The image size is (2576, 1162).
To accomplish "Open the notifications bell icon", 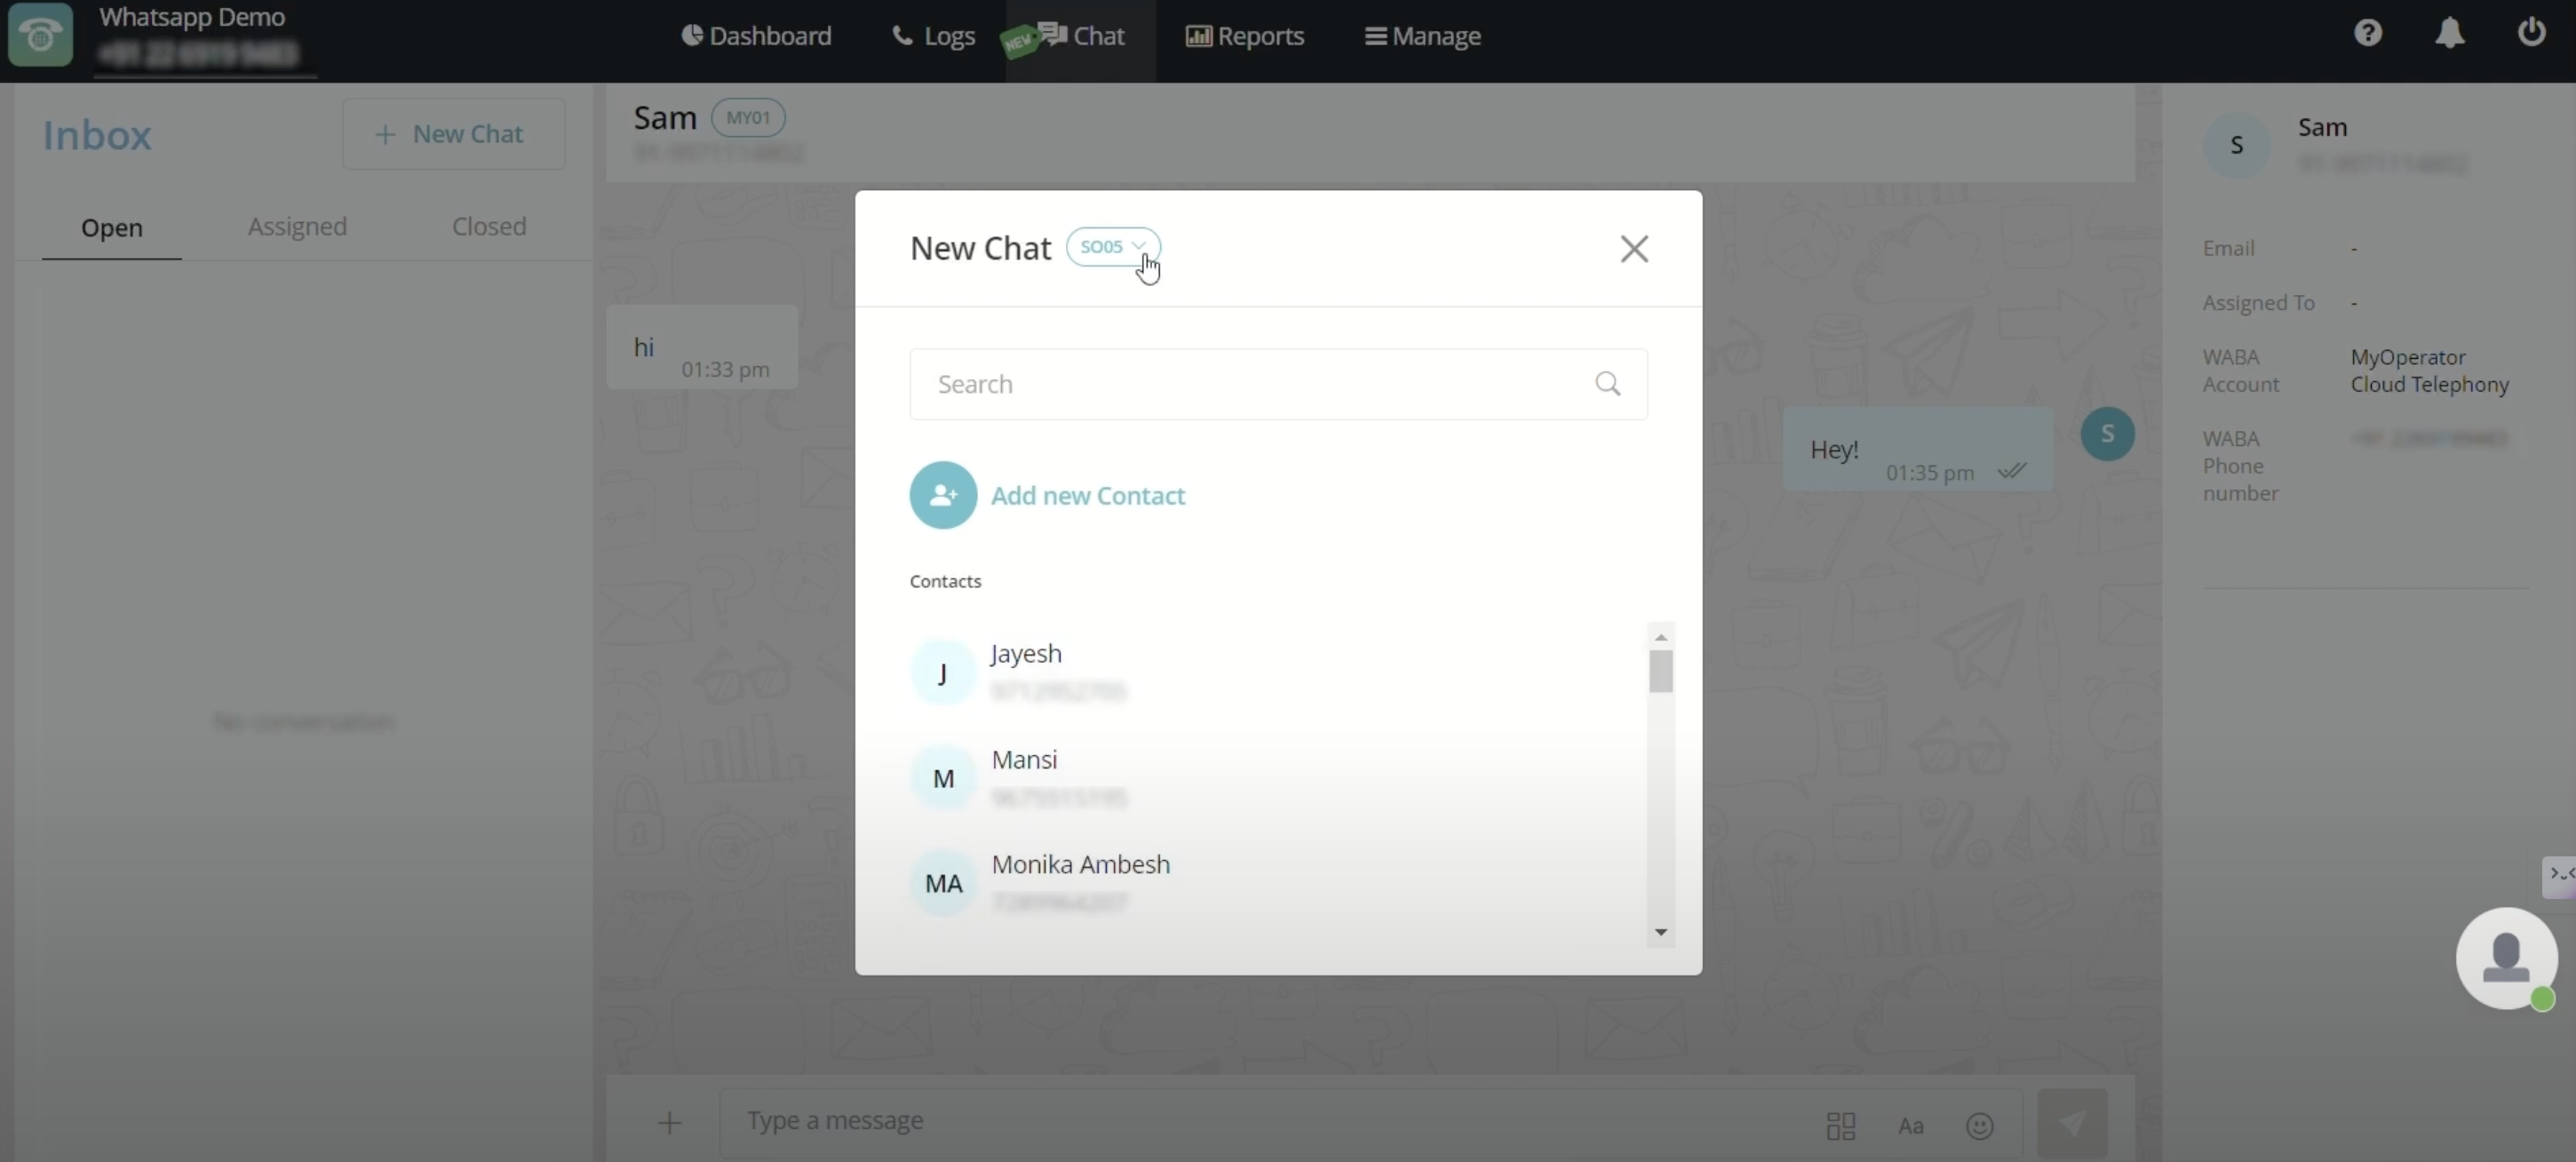I will click(2451, 33).
